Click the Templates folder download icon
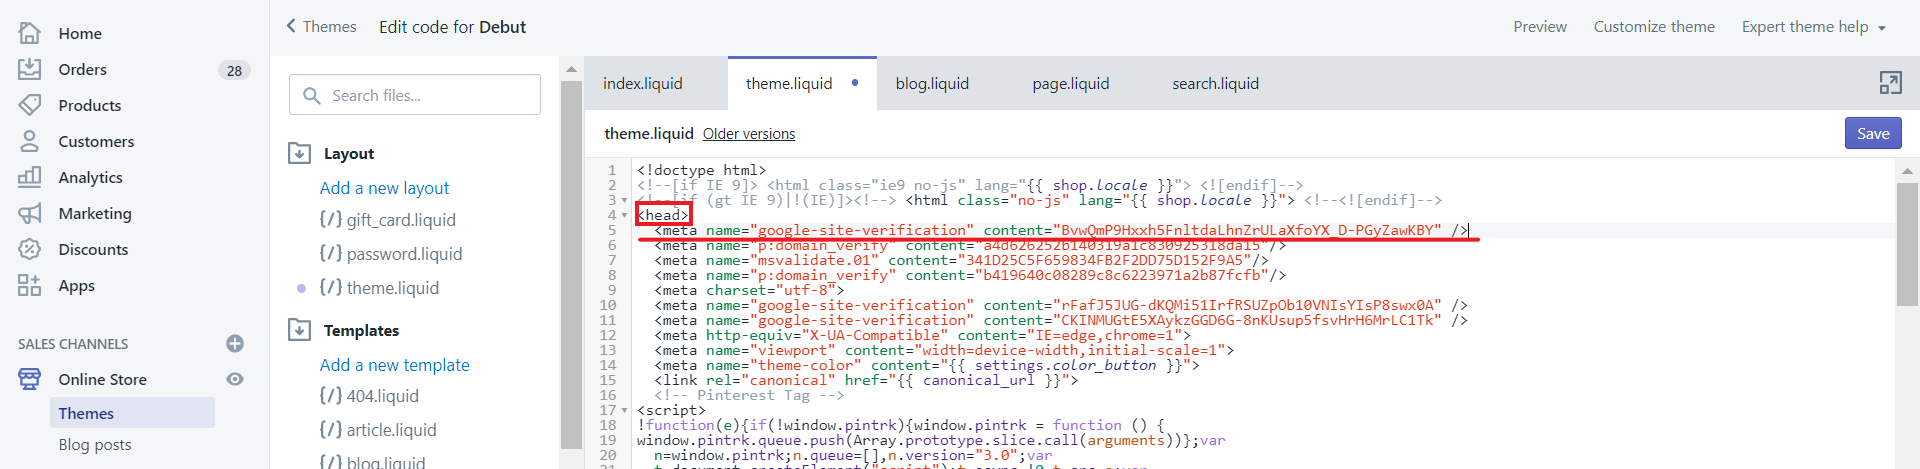This screenshot has width=1920, height=469. pos(299,330)
